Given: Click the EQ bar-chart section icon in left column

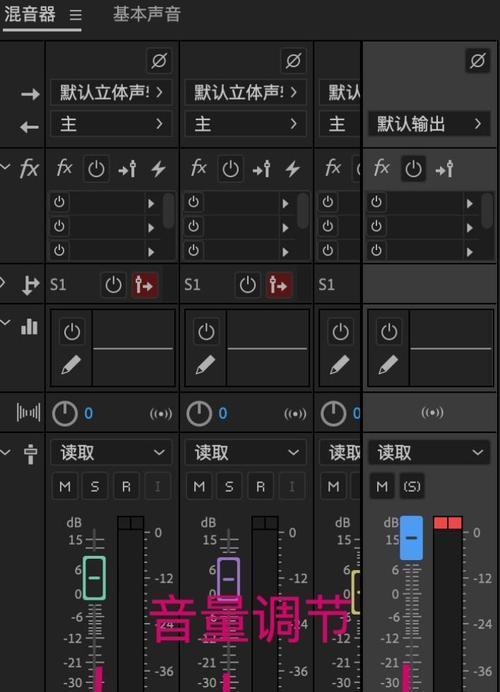Looking at the screenshot, I should coord(29,327).
